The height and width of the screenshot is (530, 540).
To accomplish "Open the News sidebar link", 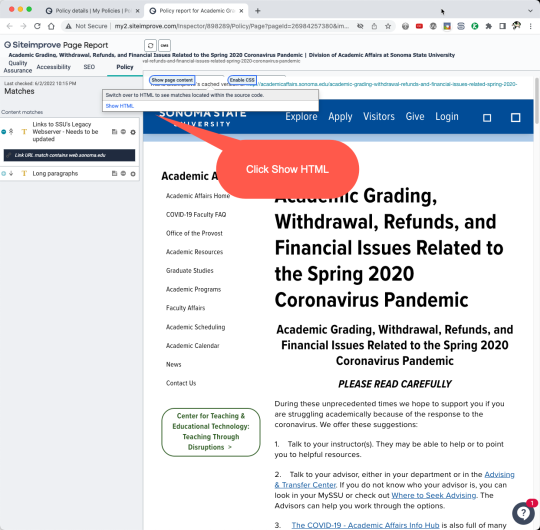I will point(174,364).
